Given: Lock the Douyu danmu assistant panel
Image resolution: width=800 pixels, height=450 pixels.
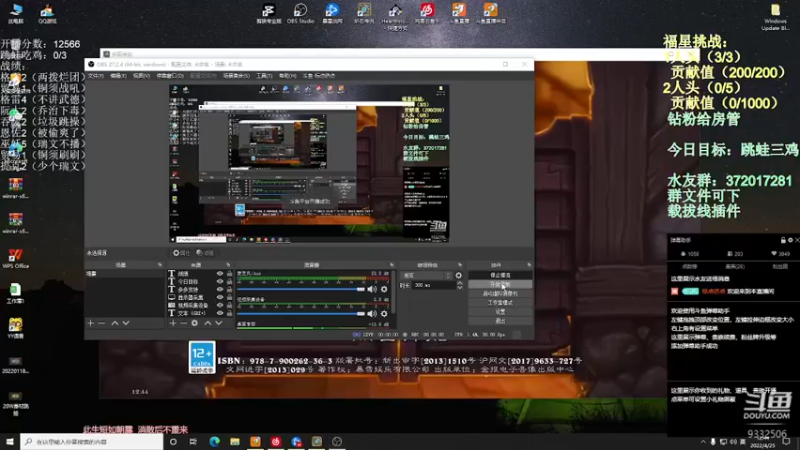Looking at the screenshot, I should (x=783, y=240).
